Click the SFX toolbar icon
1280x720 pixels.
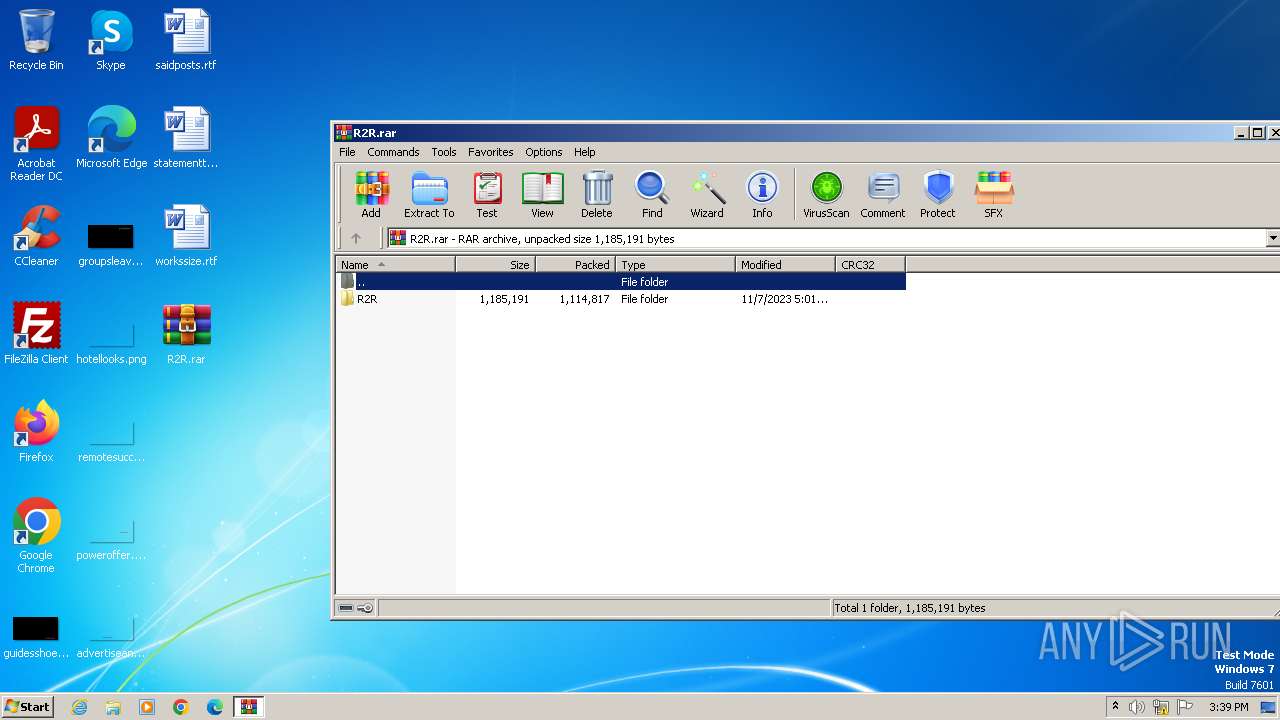pyautogui.click(x=993, y=195)
